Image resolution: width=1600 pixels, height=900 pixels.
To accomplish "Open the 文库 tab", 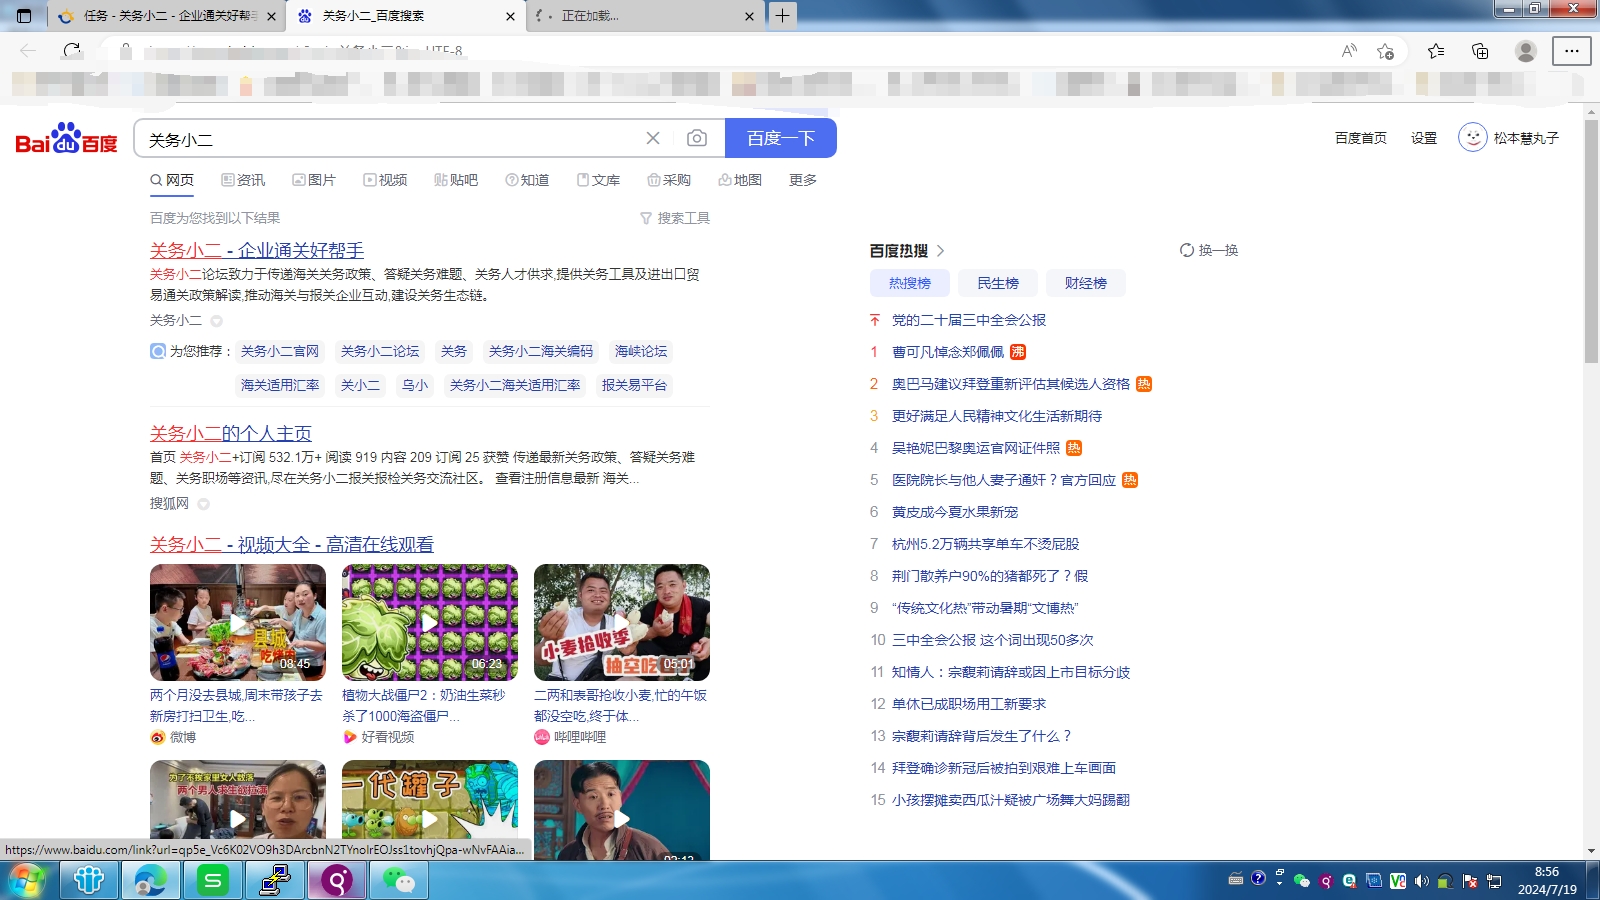I will (x=598, y=180).
